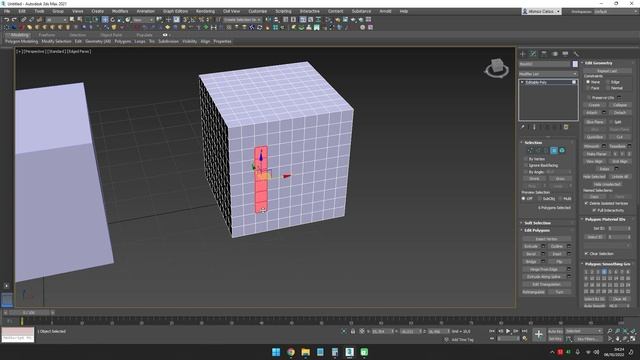The width and height of the screenshot is (640, 360).
Task: Select the Normal constraint radio button
Action: (609, 88)
